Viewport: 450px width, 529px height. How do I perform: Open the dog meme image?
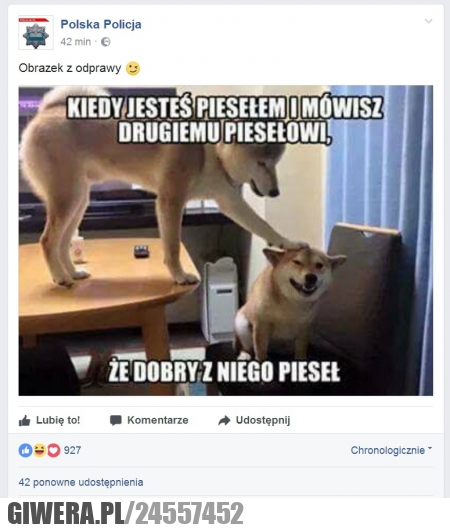226,240
